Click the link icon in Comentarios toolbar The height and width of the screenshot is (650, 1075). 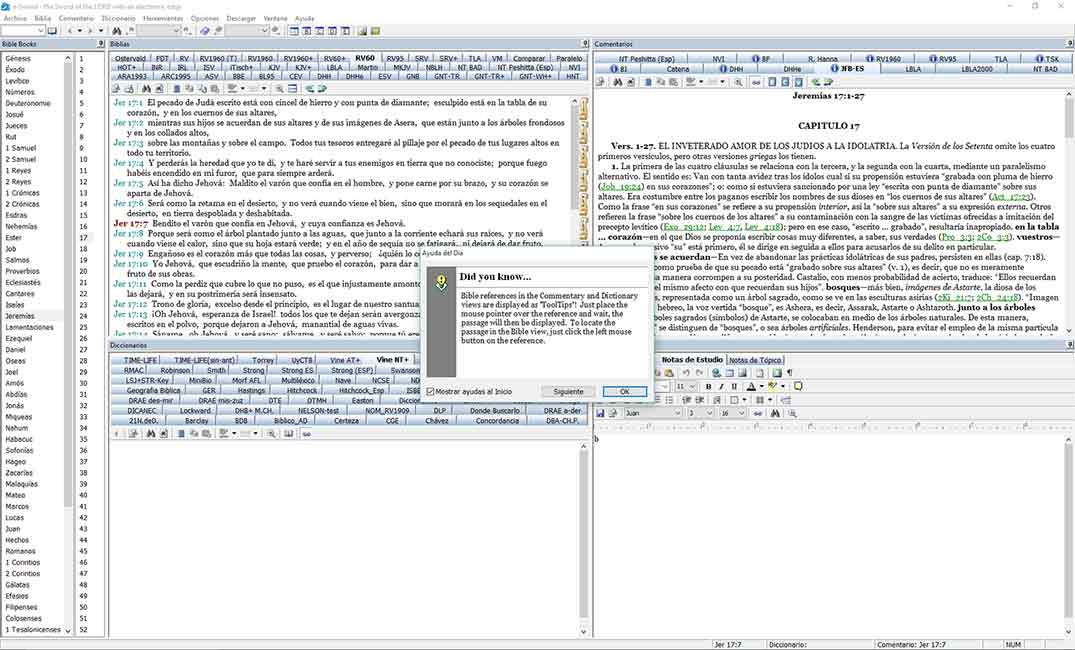click(x=756, y=82)
